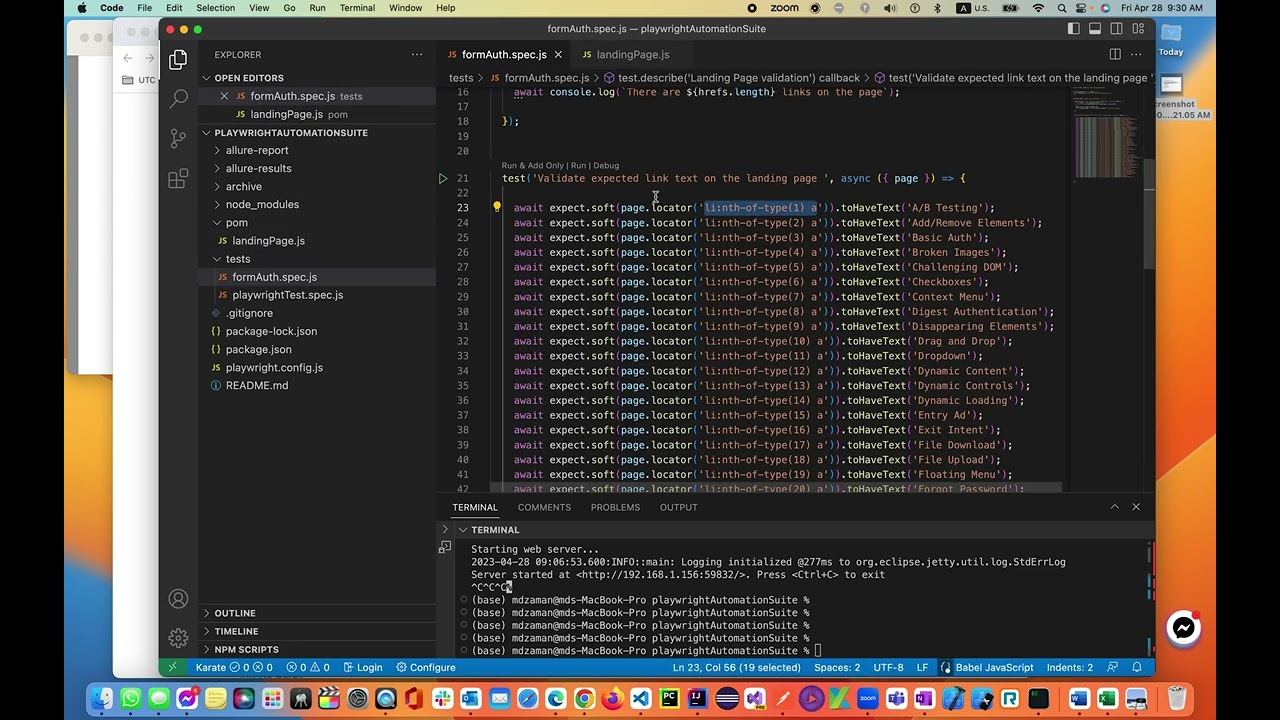
Task: Click the errors and warnings status indicator
Action: [x=308, y=667]
